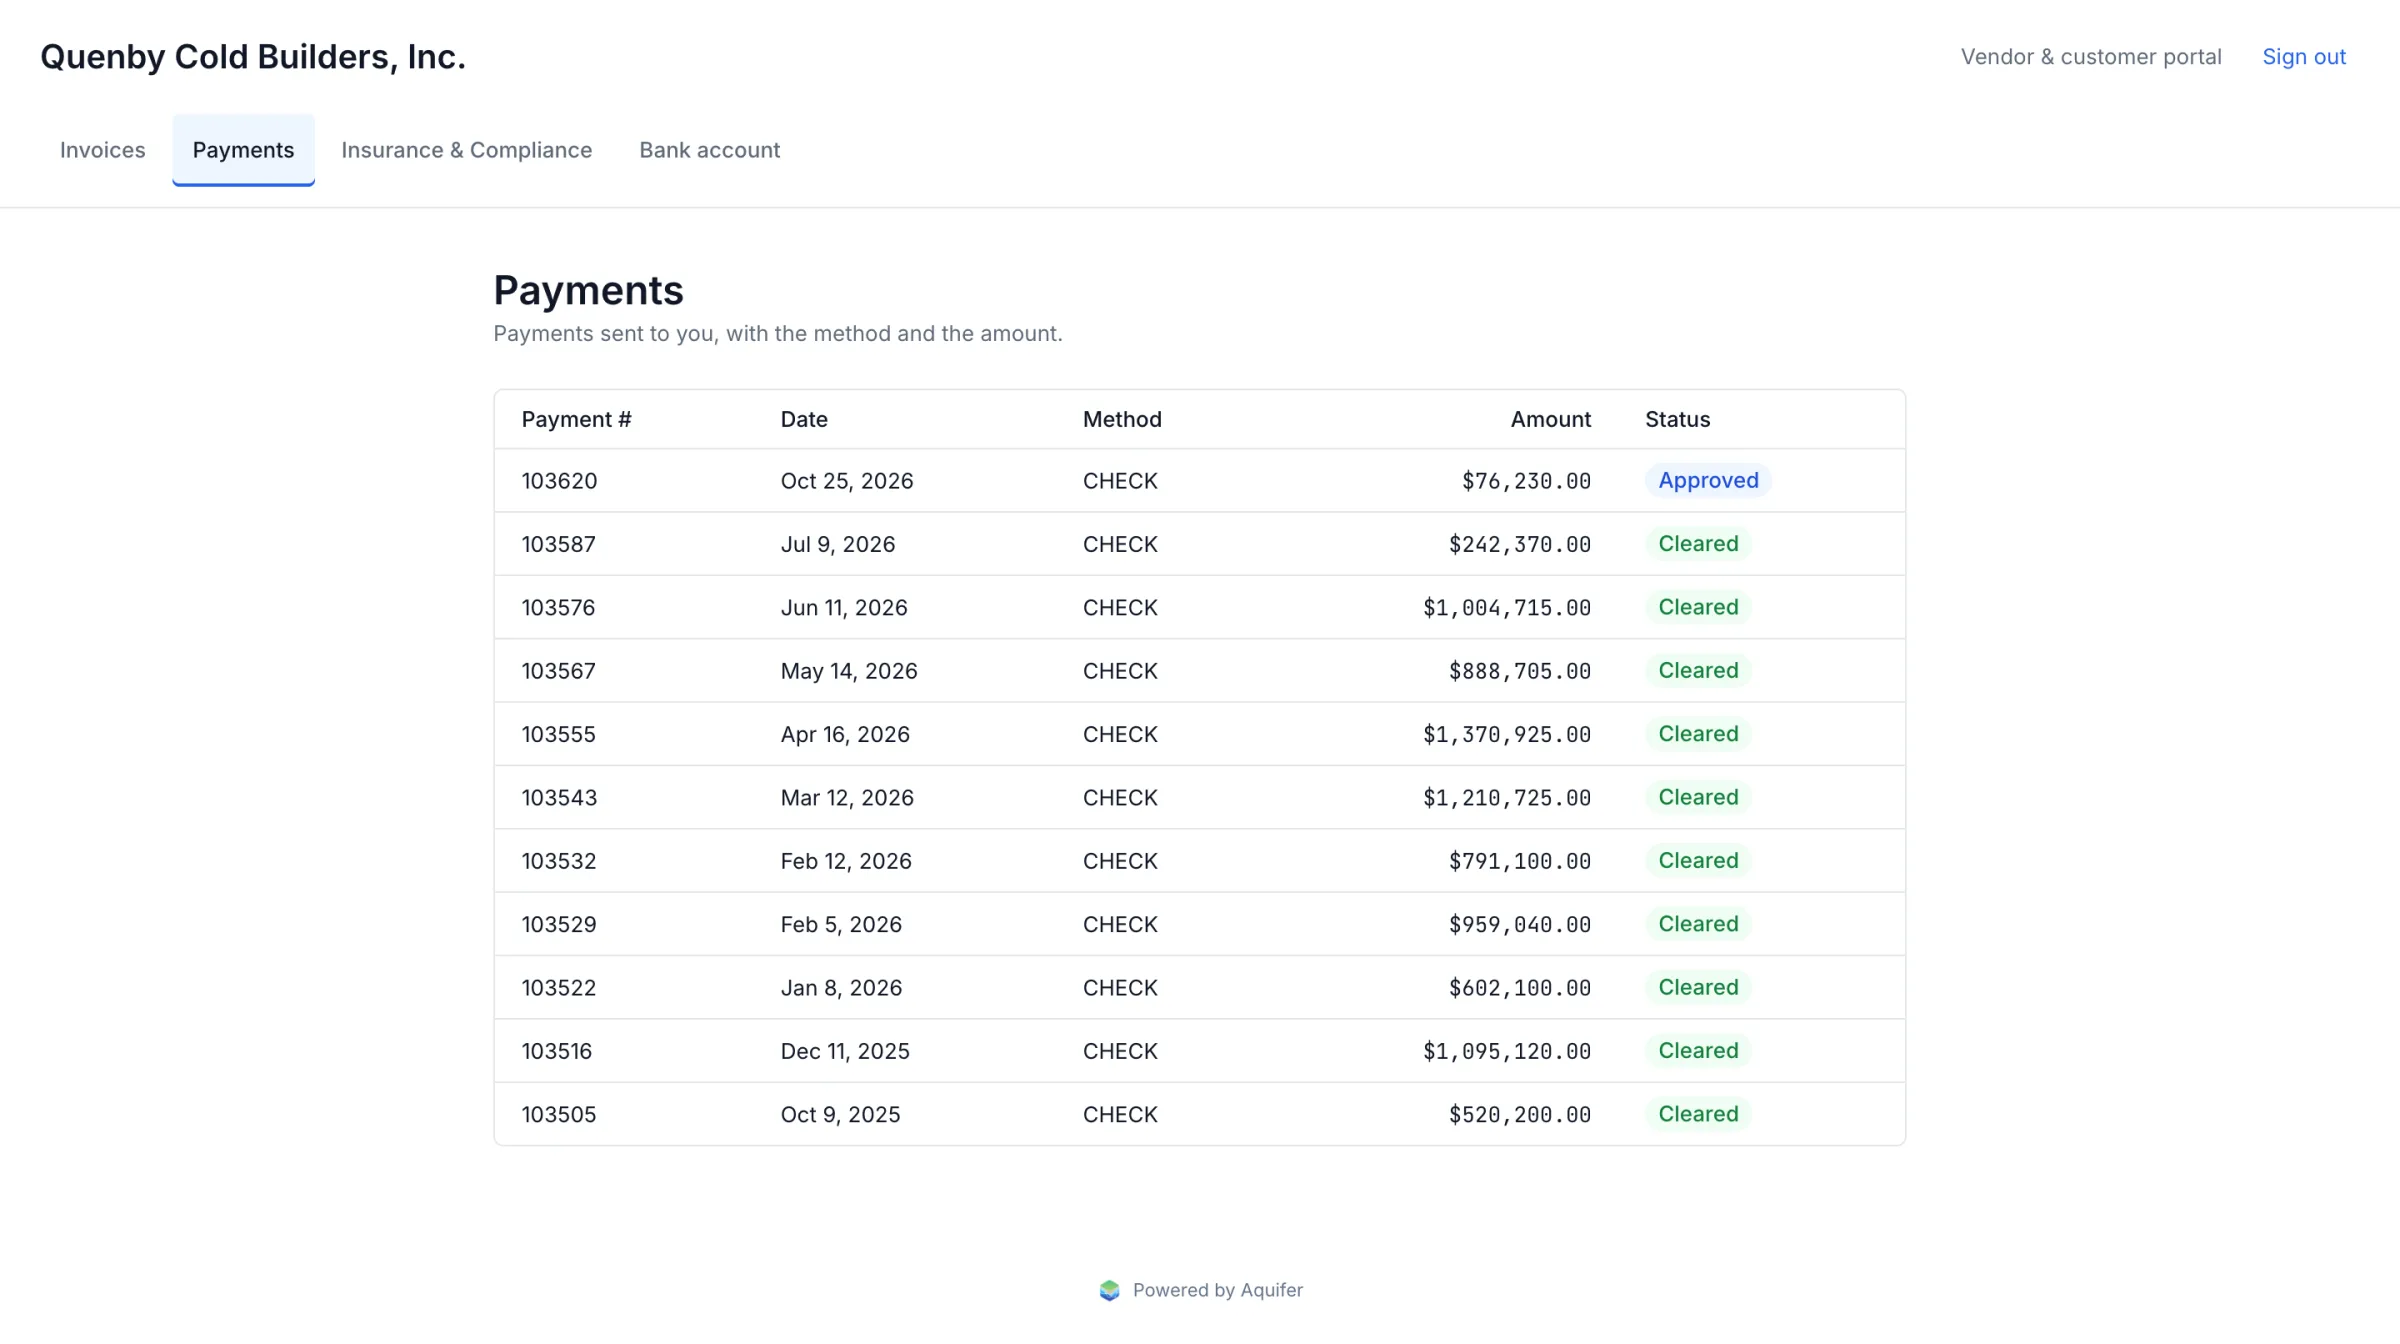Image resolution: width=2400 pixels, height=1344 pixels.
Task: Click the Cleared badge for payment 103505
Action: (x=1698, y=1114)
